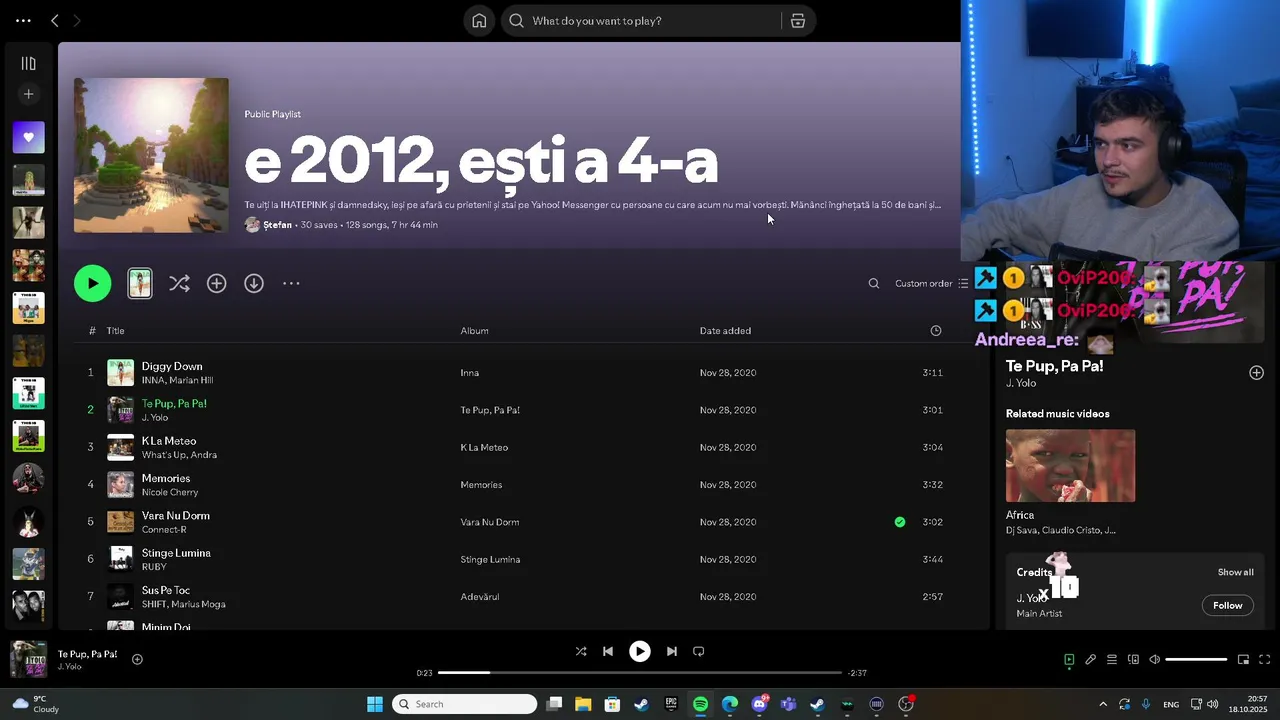1280x720 pixels.
Task: Open more options for the playlist
Action: pos(291,283)
